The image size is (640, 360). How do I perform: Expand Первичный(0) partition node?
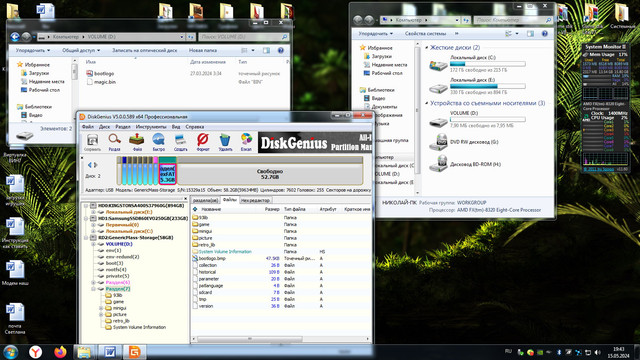(x=93, y=225)
